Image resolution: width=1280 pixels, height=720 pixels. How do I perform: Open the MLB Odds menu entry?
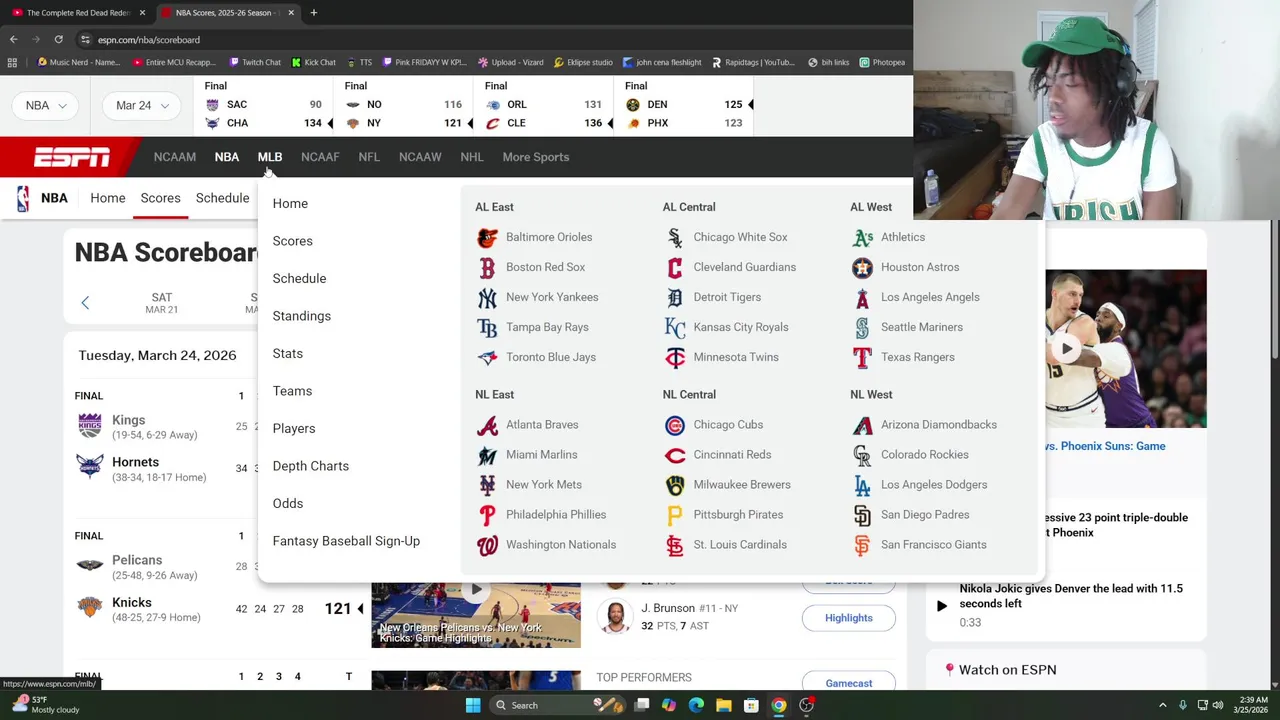click(x=288, y=503)
